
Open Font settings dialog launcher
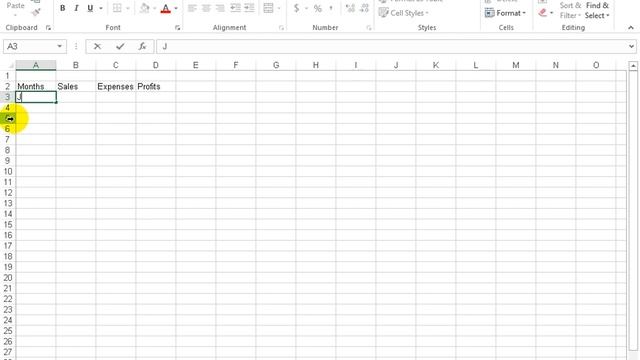[178, 28]
